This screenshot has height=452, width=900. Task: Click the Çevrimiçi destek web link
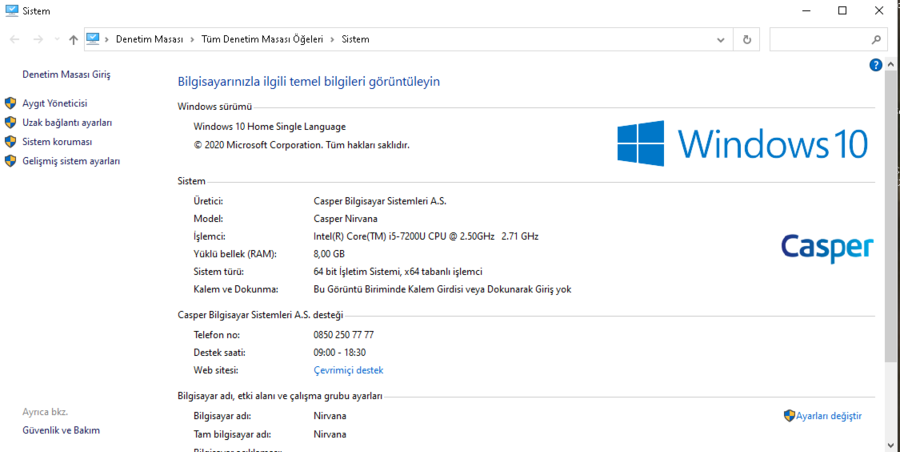(x=348, y=370)
